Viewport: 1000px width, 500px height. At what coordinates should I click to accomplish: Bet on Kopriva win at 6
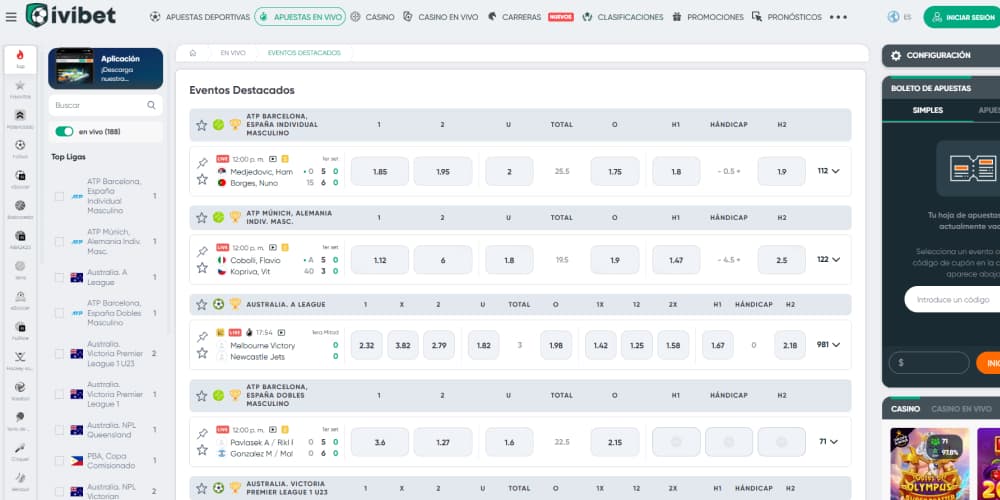(x=443, y=260)
